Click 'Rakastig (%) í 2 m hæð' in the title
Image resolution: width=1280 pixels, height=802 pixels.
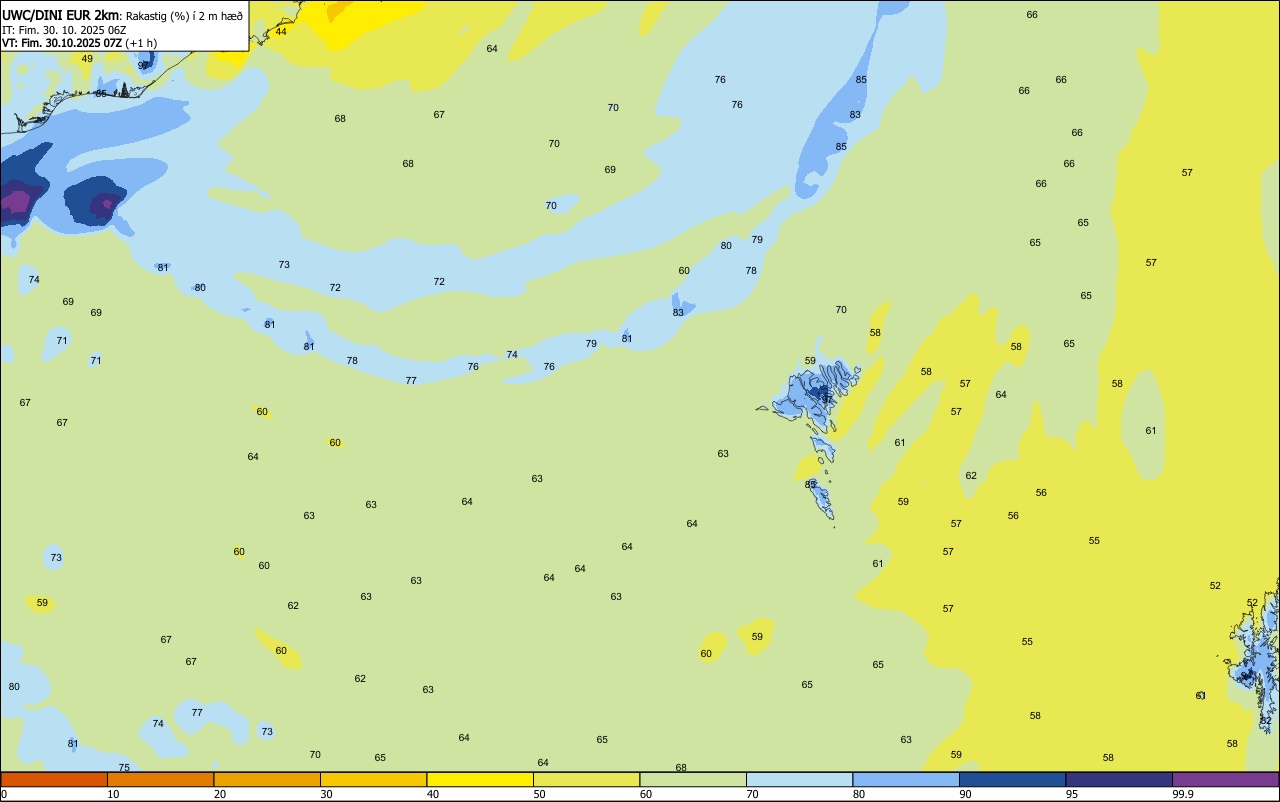[x=184, y=16]
